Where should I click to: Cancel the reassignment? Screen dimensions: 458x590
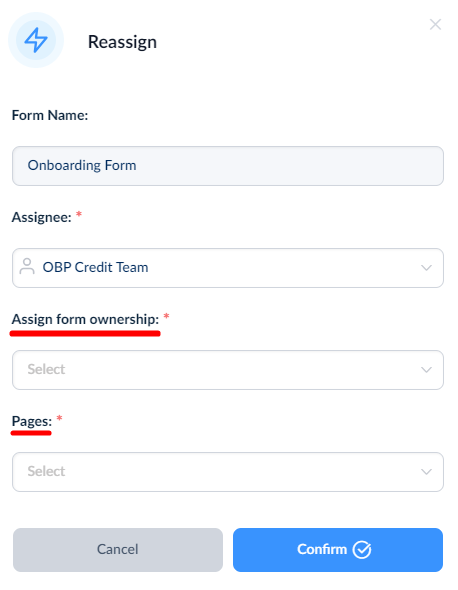[x=118, y=550]
